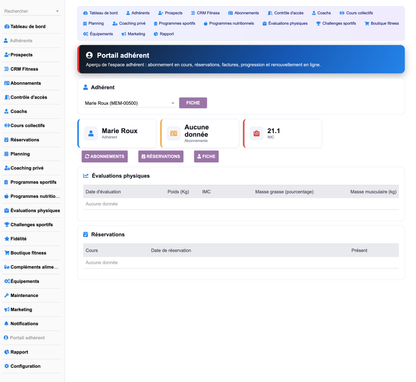Image resolution: width=416 pixels, height=382 pixels.
Task: Open Boutique fitness top navigation link
Action: (x=382, y=23)
